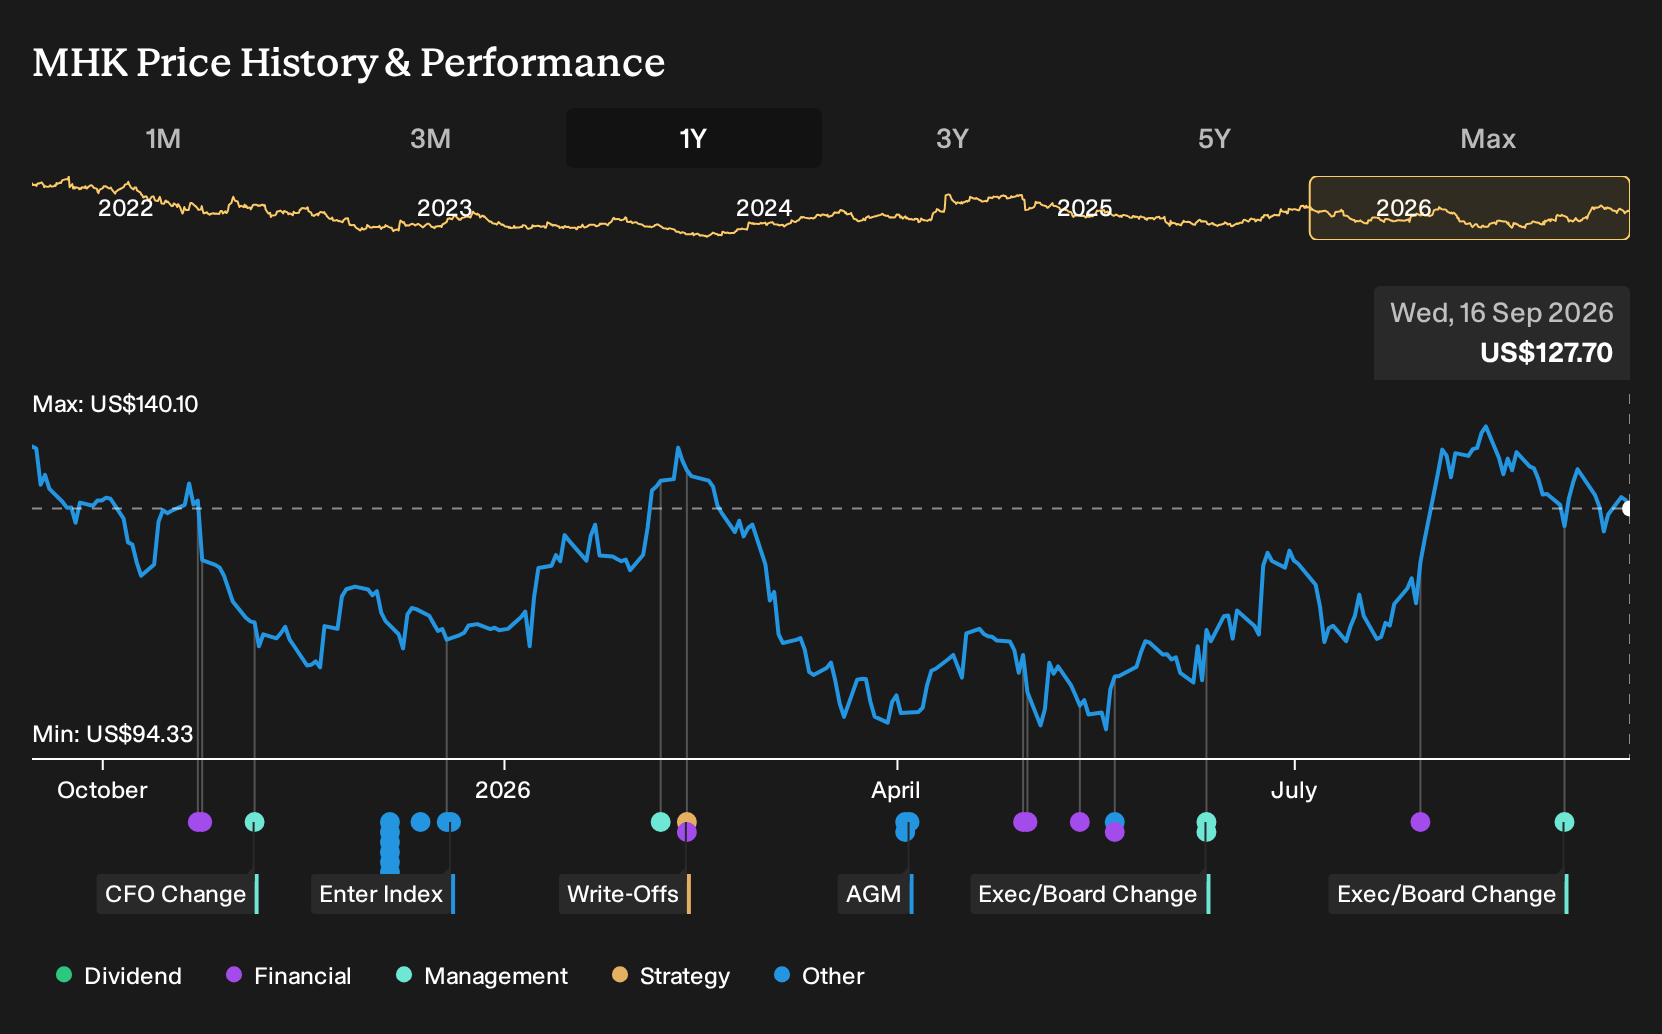The image size is (1662, 1034).
Task: Toggle the Management legend filter
Action: click(482, 976)
